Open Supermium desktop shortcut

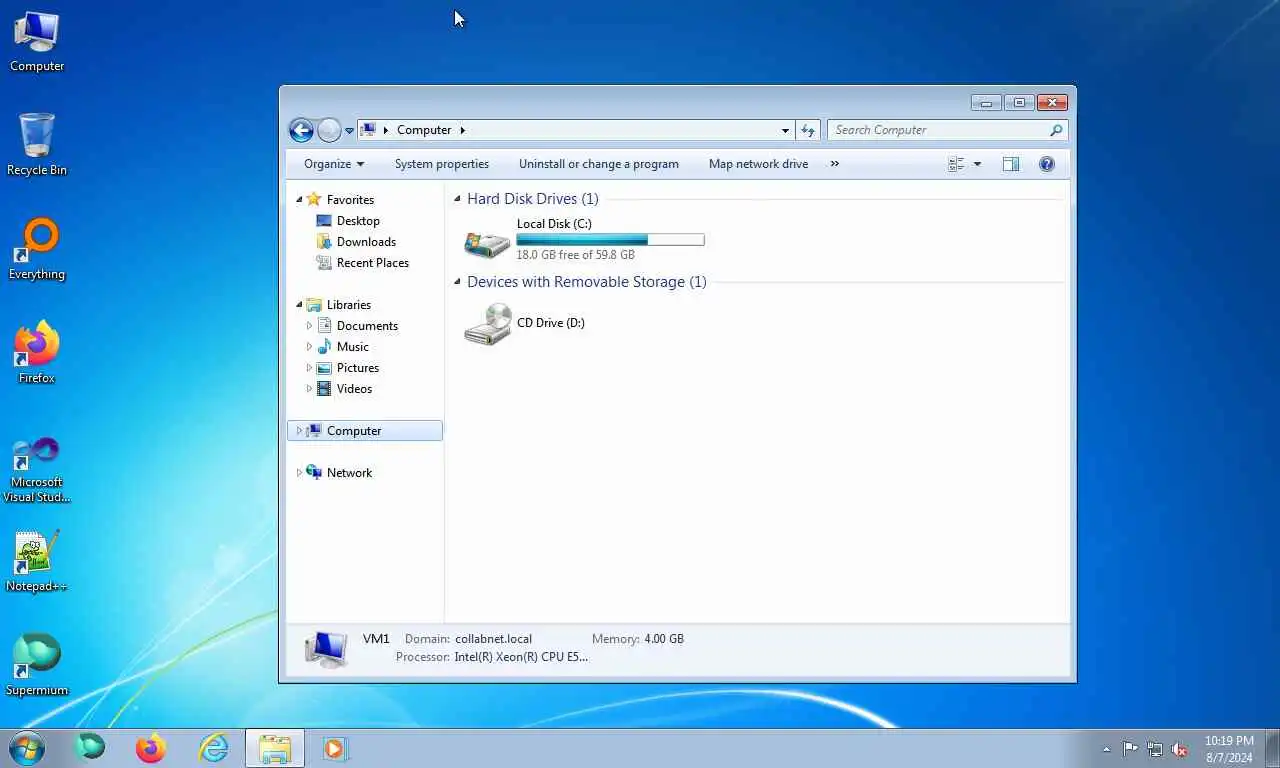click(x=37, y=665)
